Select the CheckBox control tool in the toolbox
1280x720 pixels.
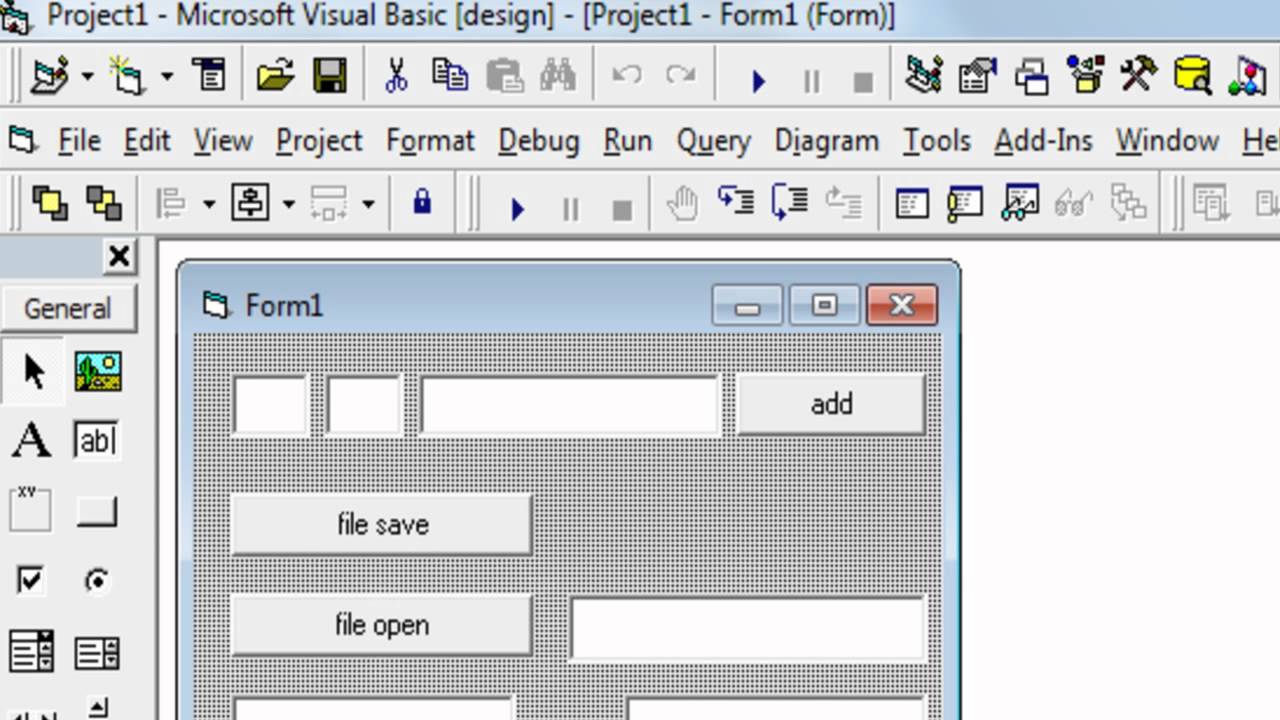click(31, 580)
